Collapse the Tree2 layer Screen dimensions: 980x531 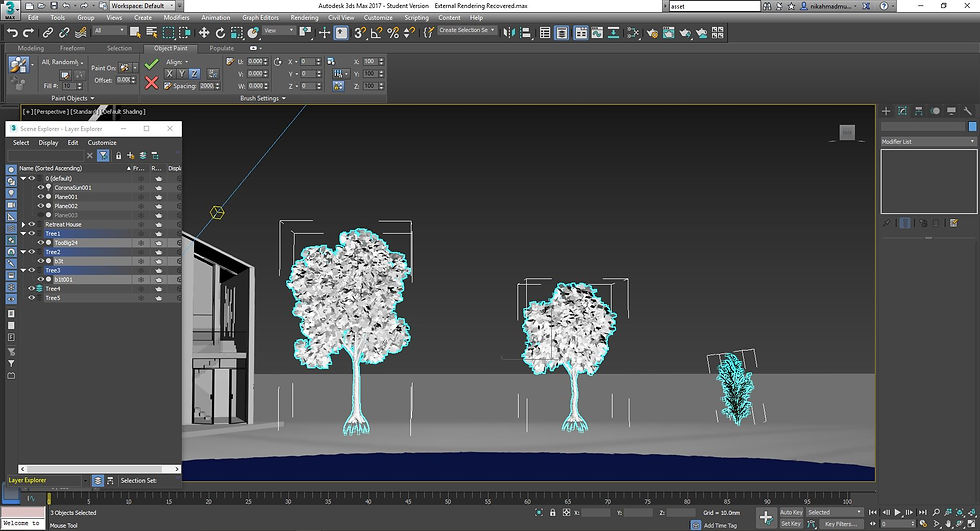[x=24, y=252]
